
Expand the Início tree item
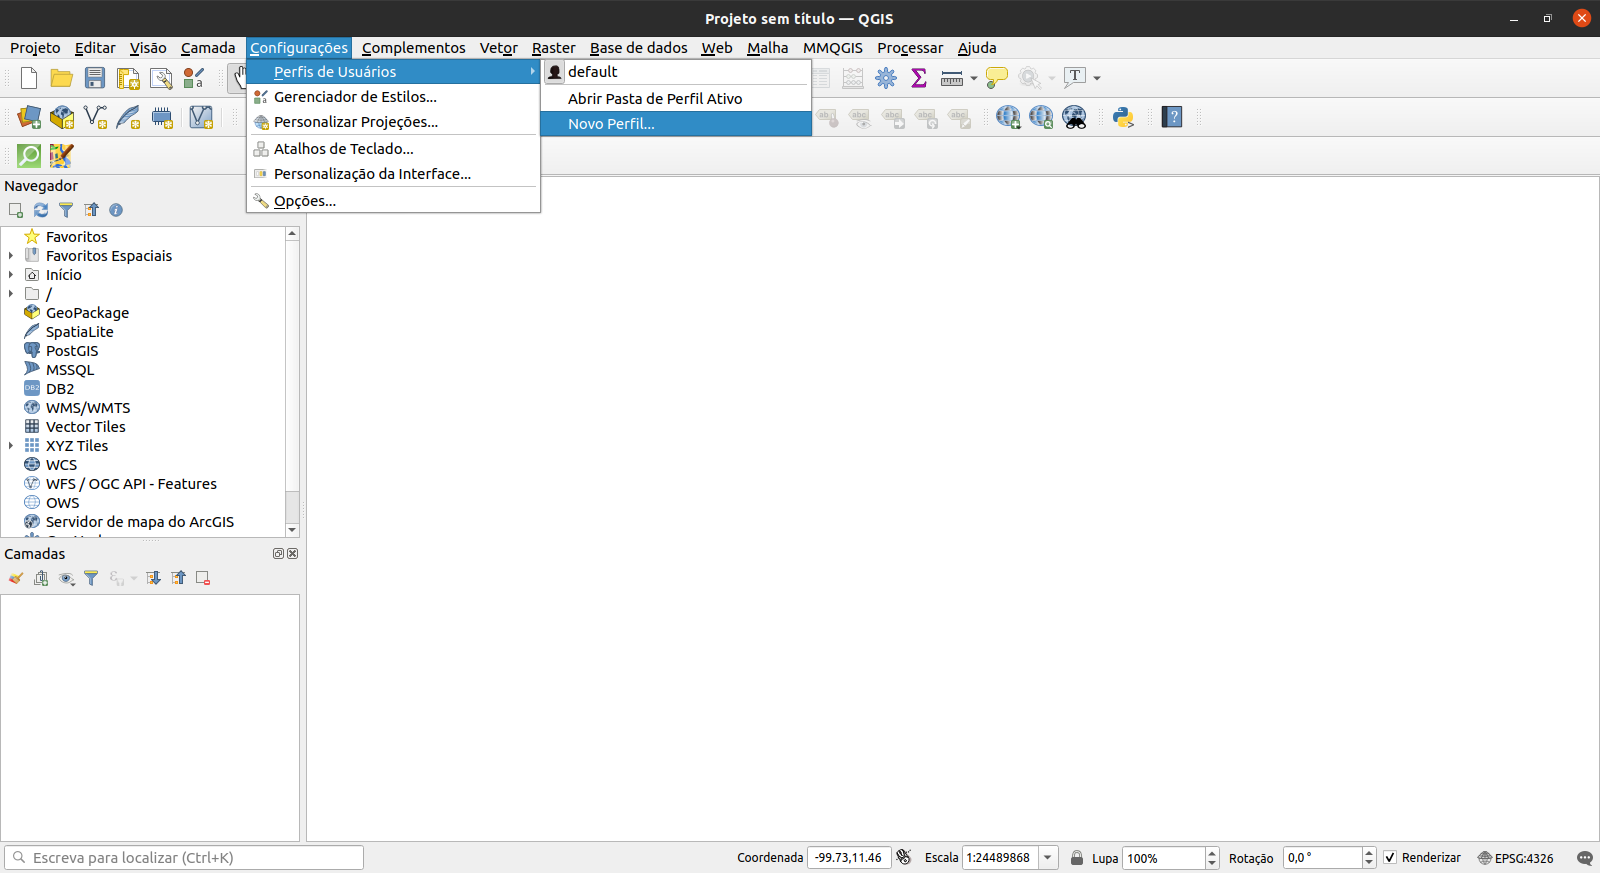coord(11,275)
